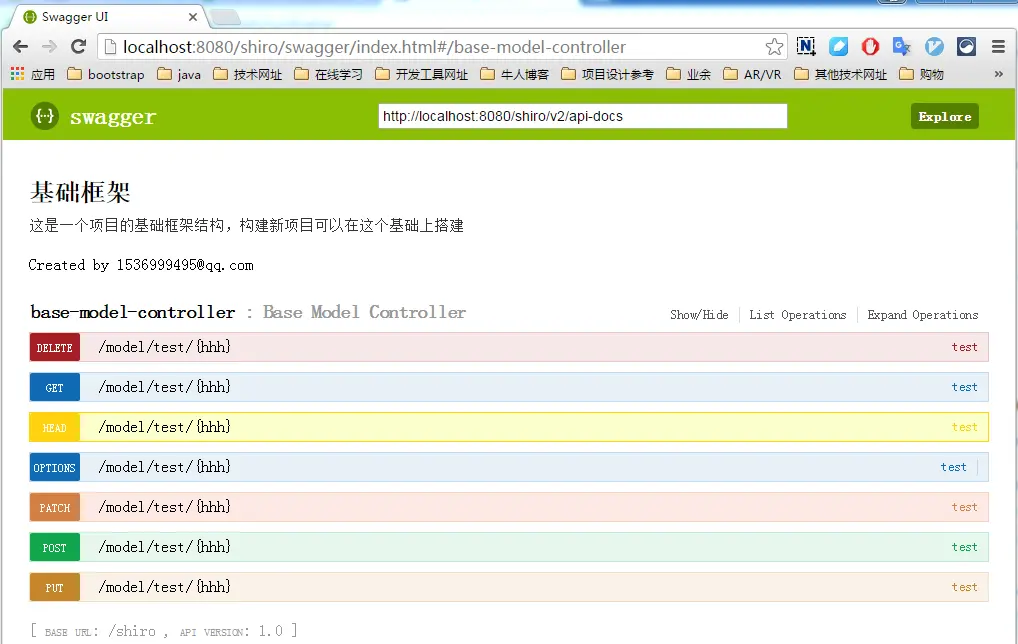This screenshot has height=644, width=1018.
Task: Click 'test' summary in PATCH row
Action: pos(964,507)
